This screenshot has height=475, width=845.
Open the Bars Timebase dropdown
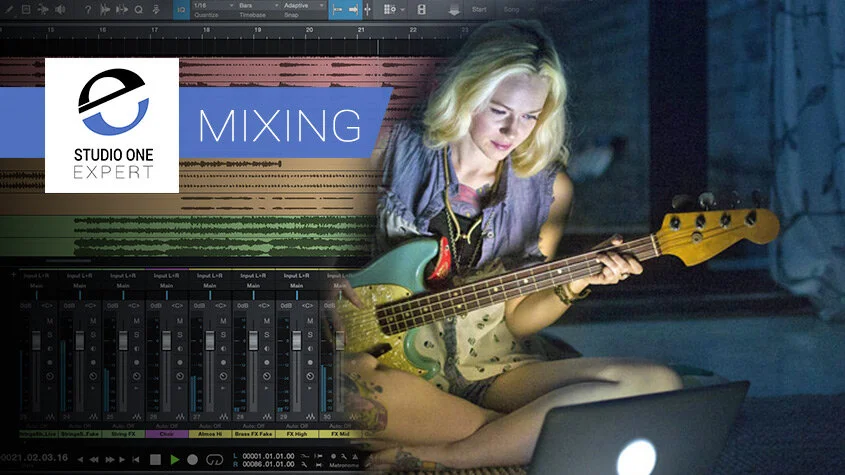click(259, 5)
